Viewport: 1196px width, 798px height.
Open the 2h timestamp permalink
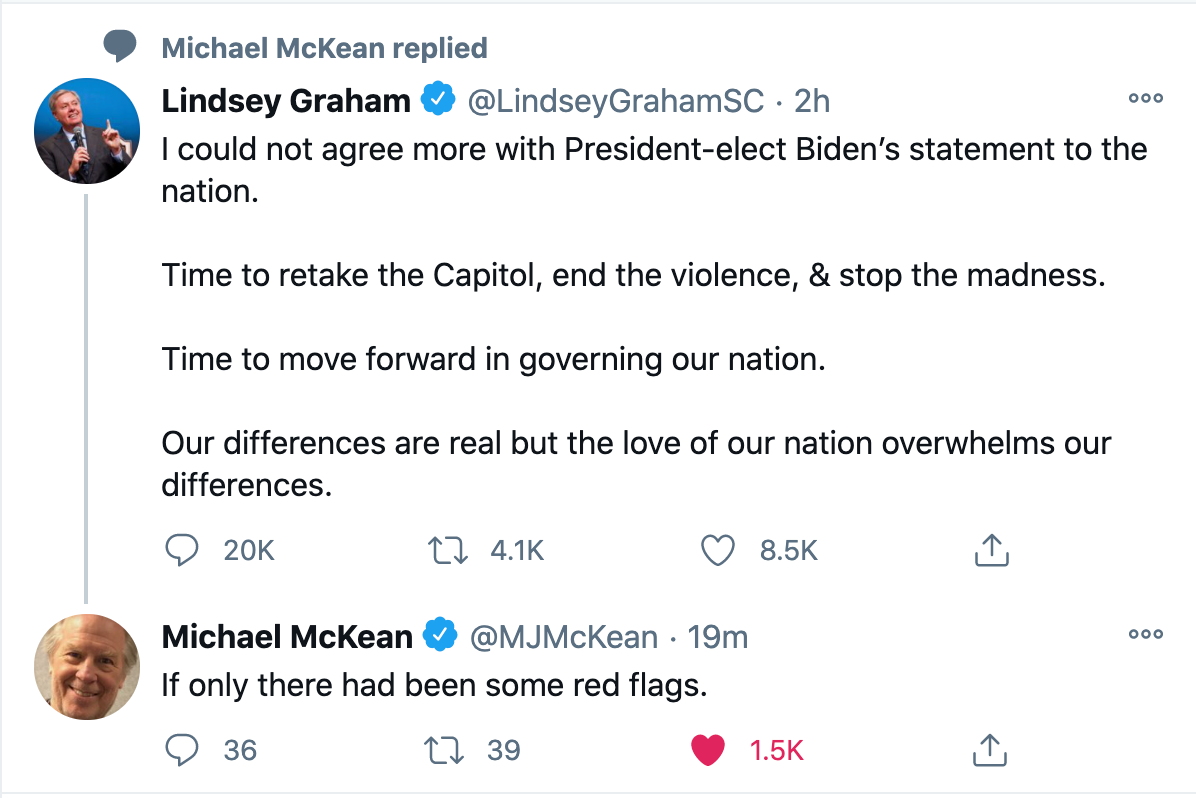(x=812, y=101)
